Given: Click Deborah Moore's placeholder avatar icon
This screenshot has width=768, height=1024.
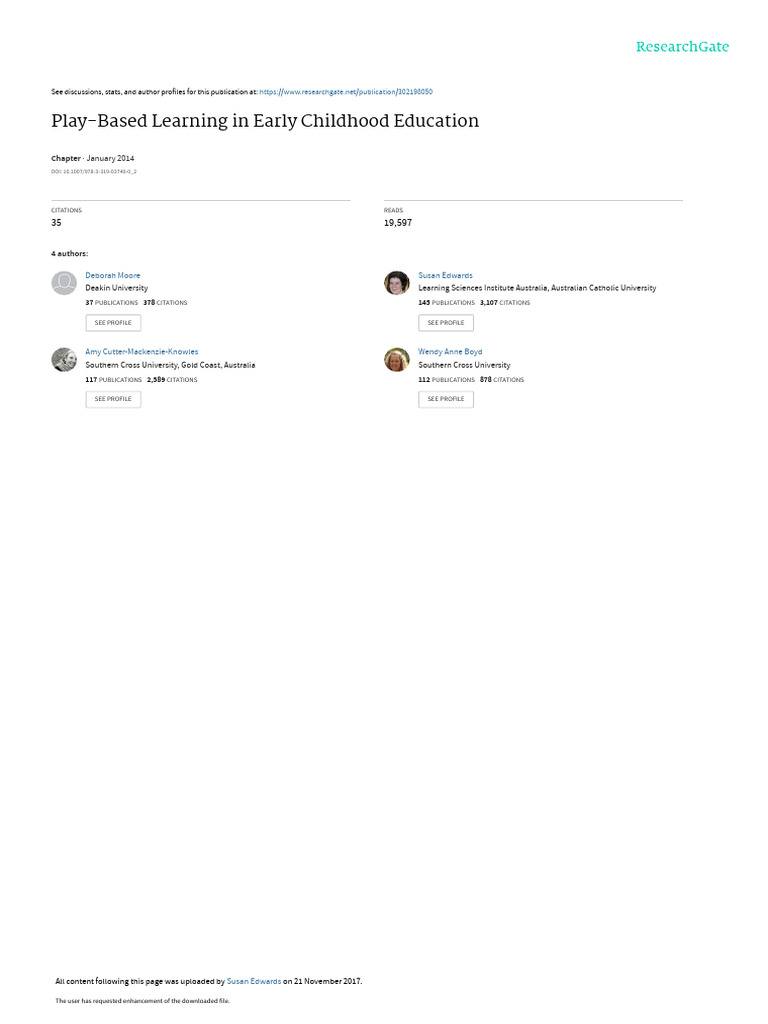Looking at the screenshot, I should (x=64, y=283).
